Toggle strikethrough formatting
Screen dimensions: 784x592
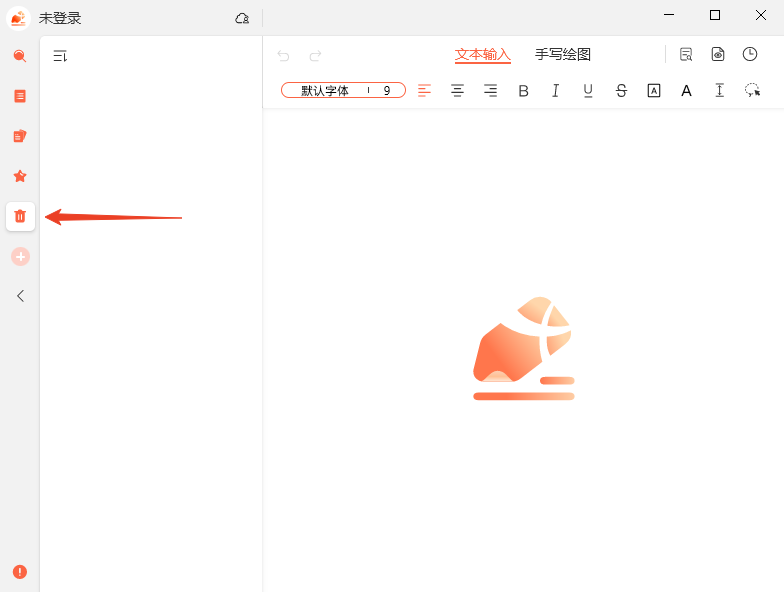click(621, 90)
